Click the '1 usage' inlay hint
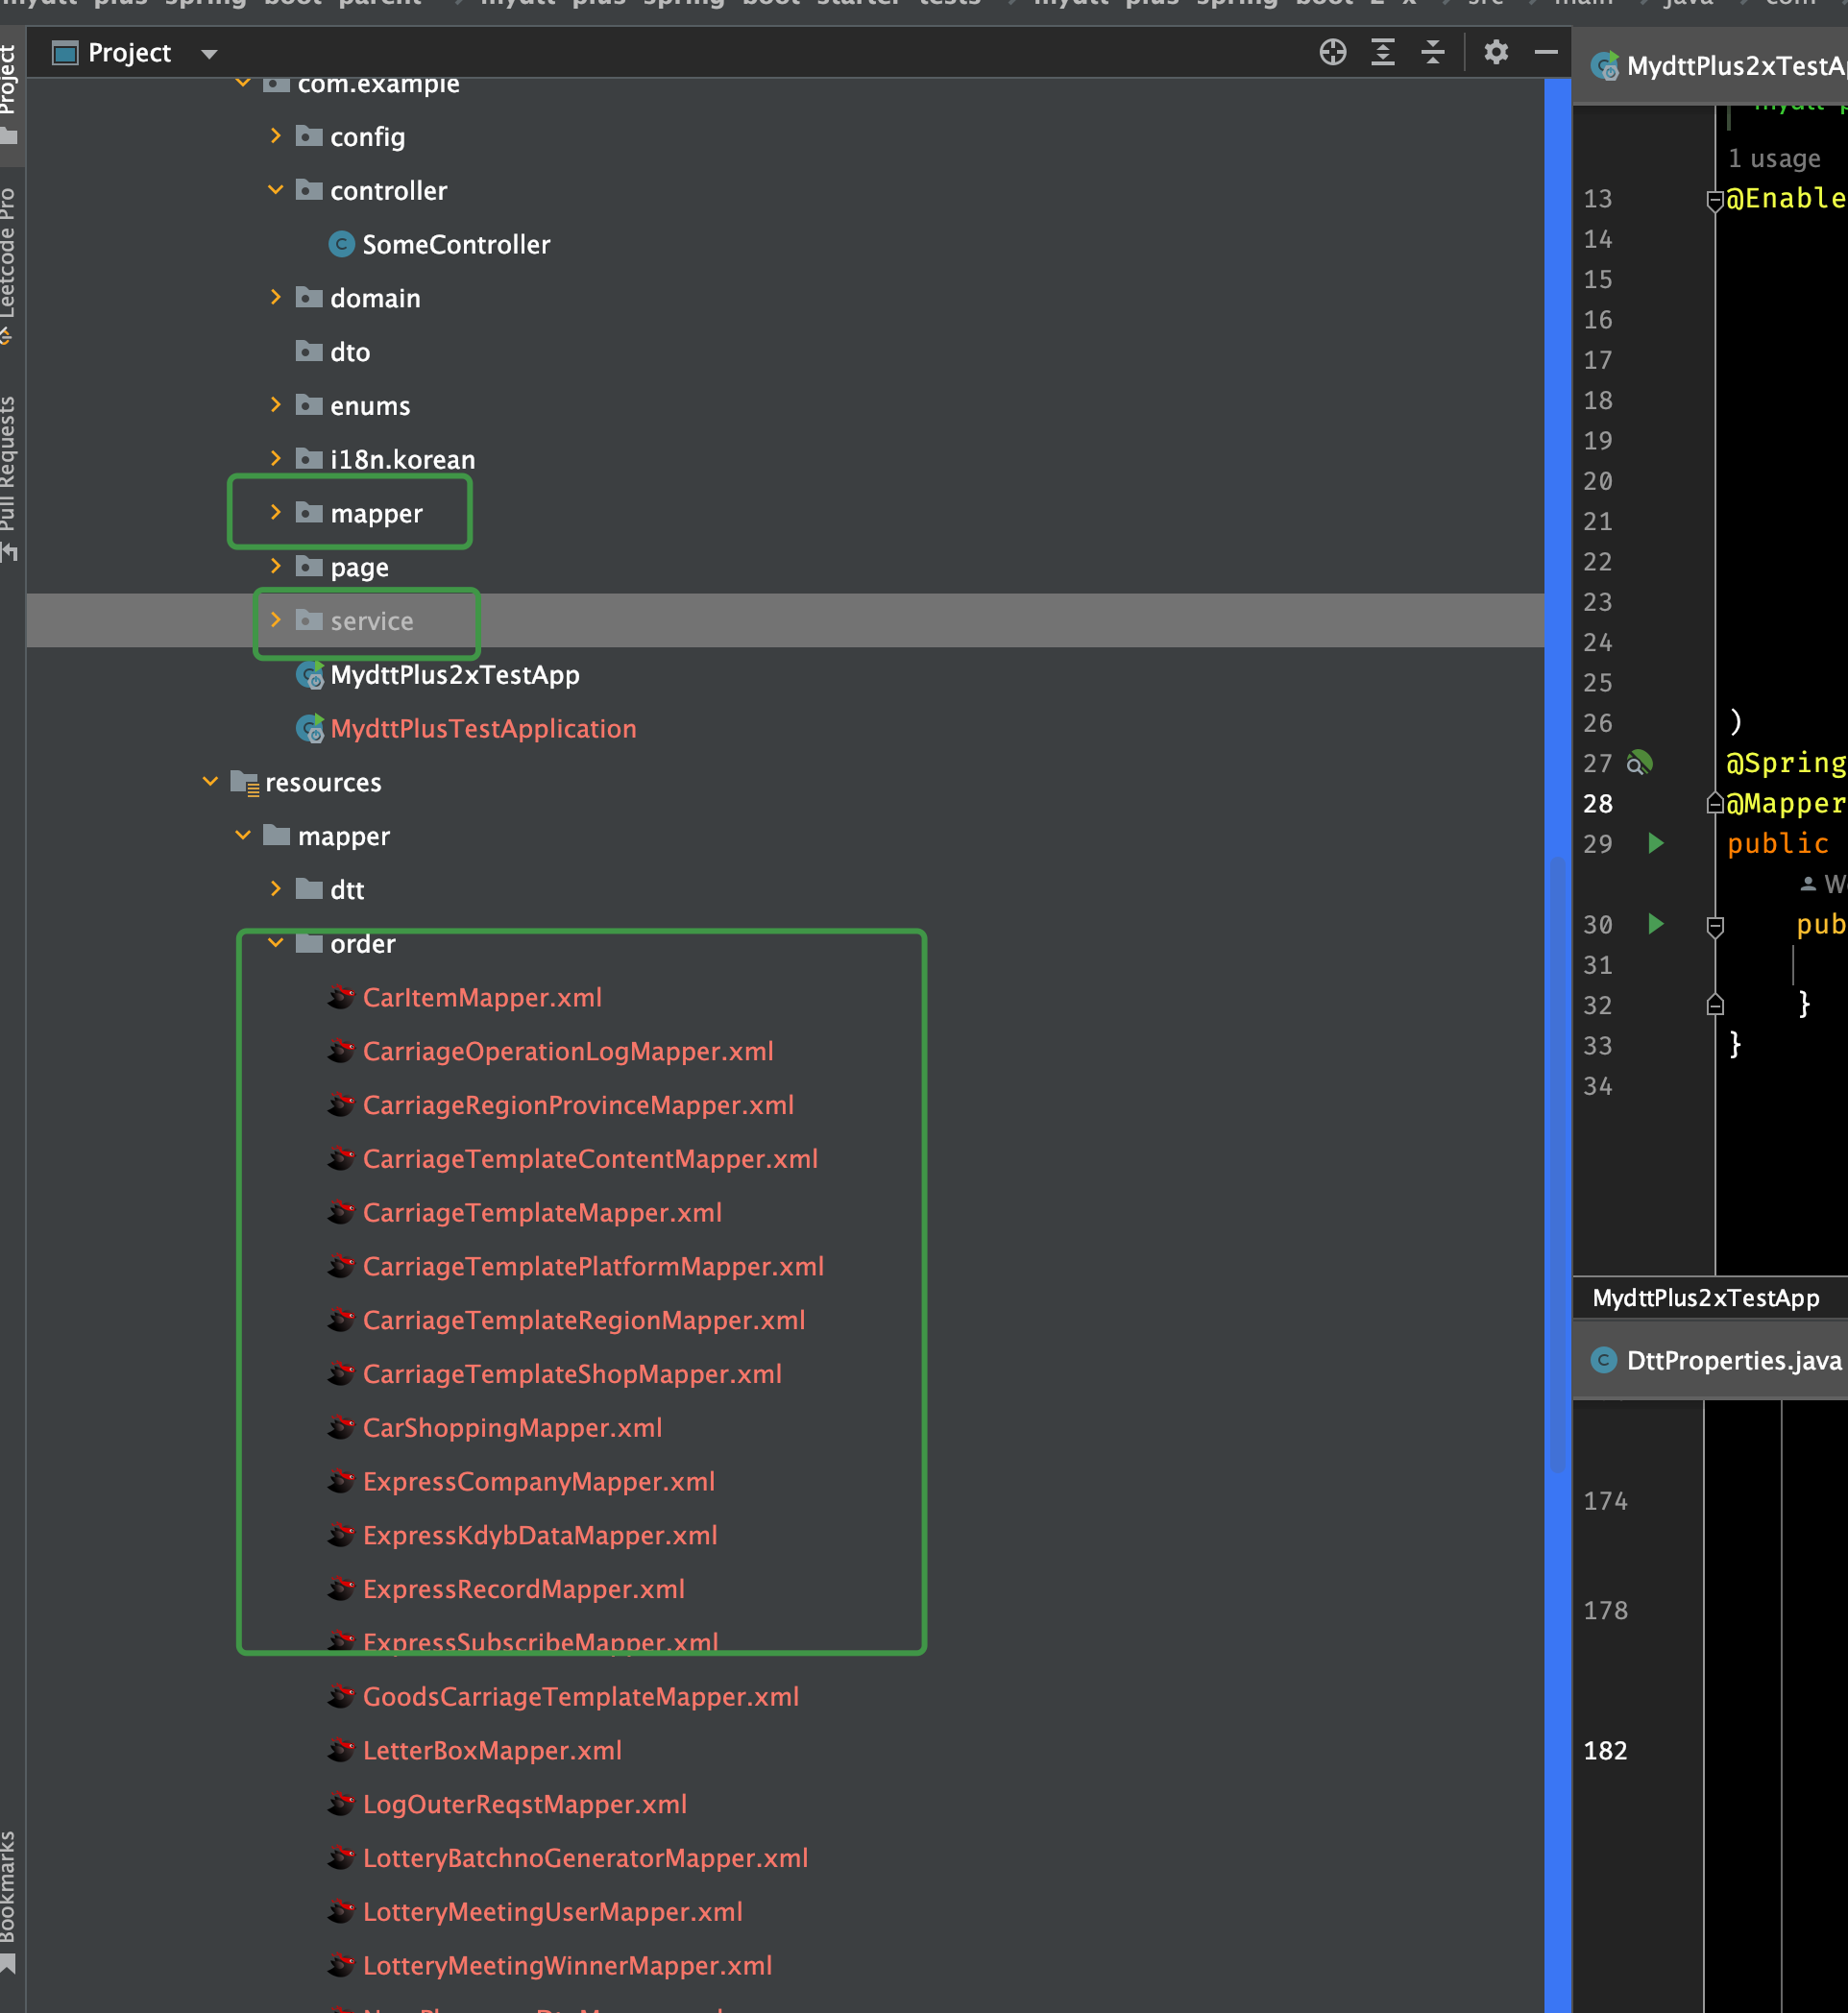 pyautogui.click(x=1773, y=159)
